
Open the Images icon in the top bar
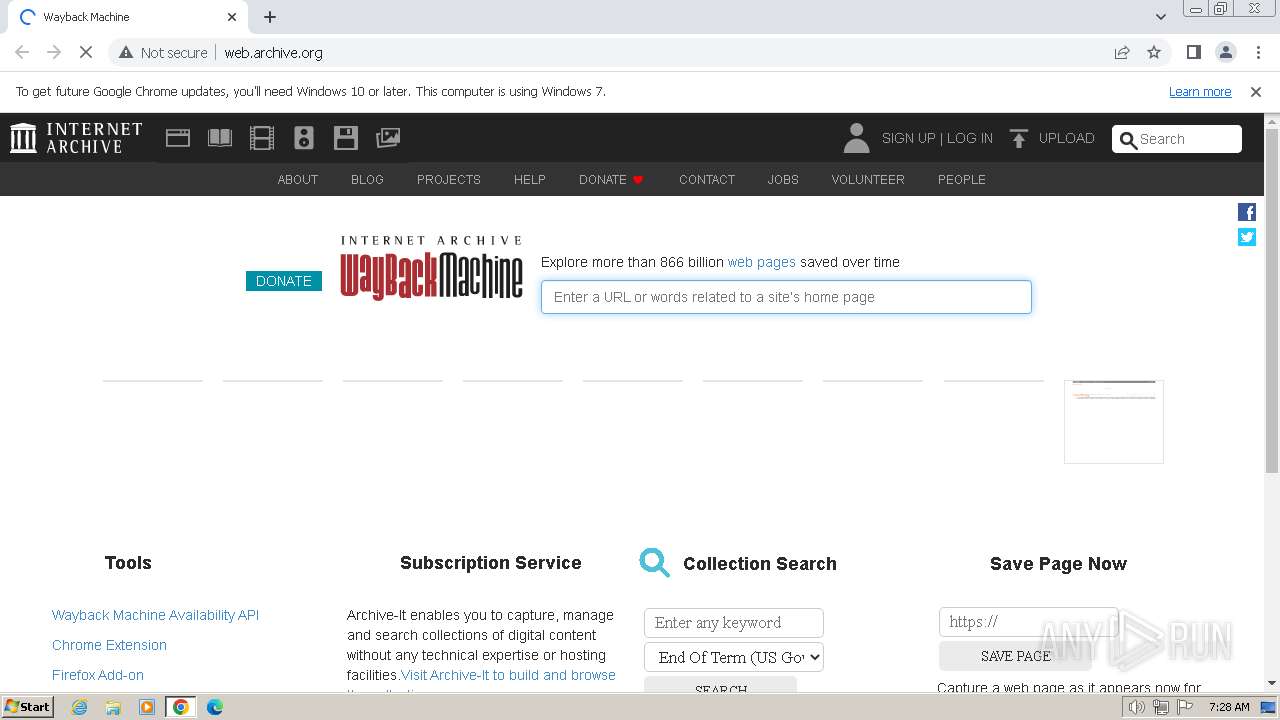click(x=388, y=138)
